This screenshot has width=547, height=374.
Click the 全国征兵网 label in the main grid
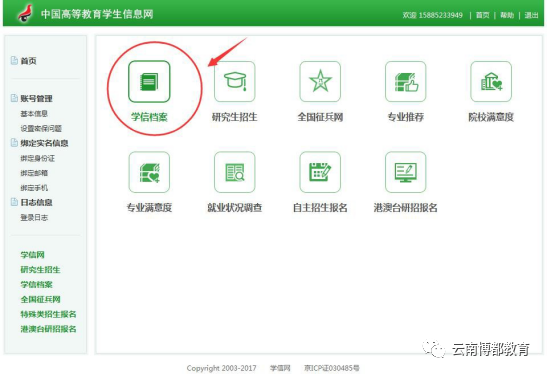point(320,117)
